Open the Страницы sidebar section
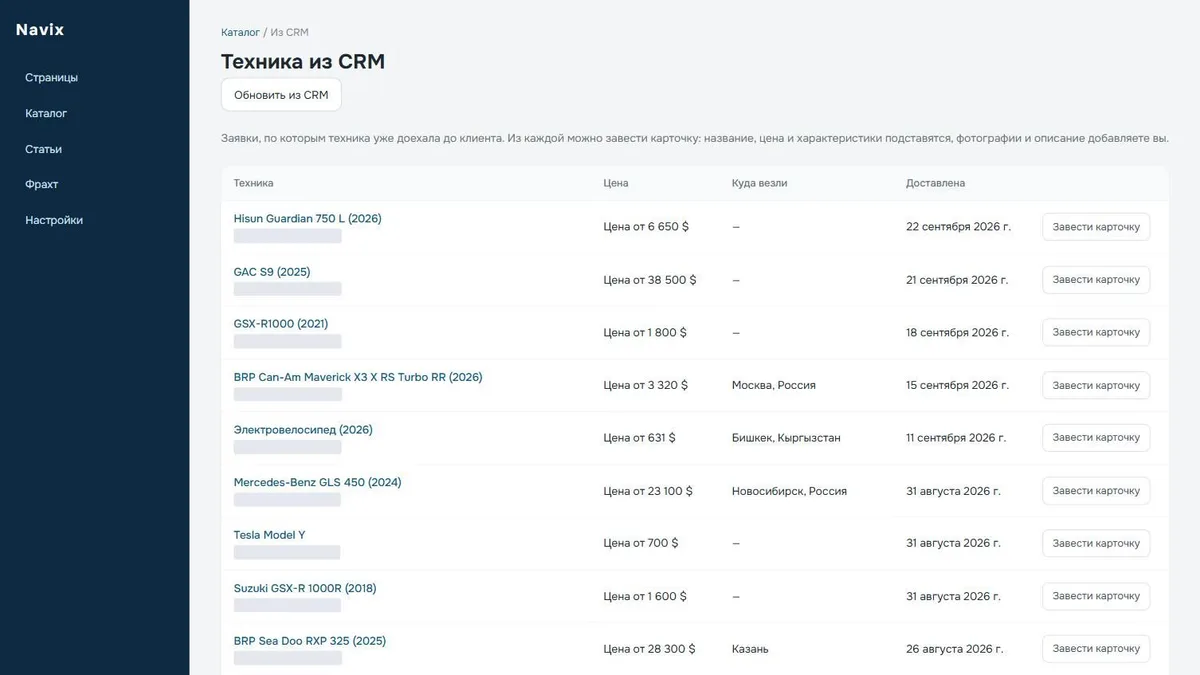 point(51,78)
